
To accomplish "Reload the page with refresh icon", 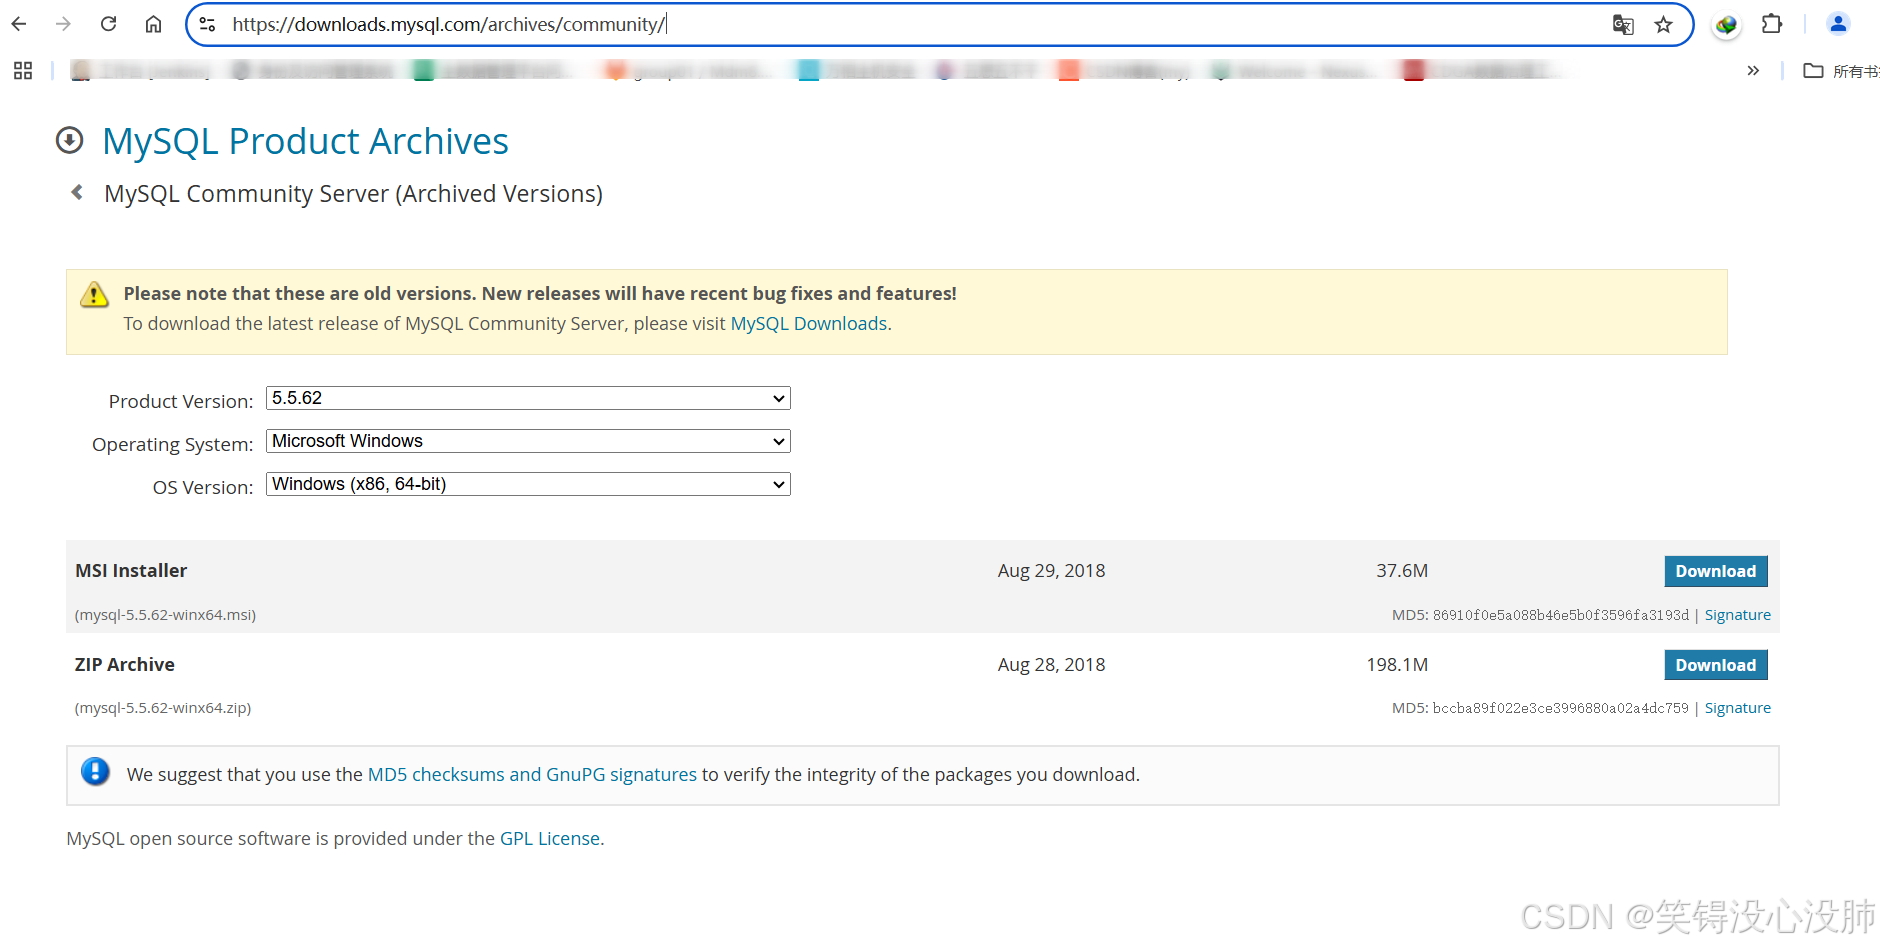I will click(x=108, y=24).
